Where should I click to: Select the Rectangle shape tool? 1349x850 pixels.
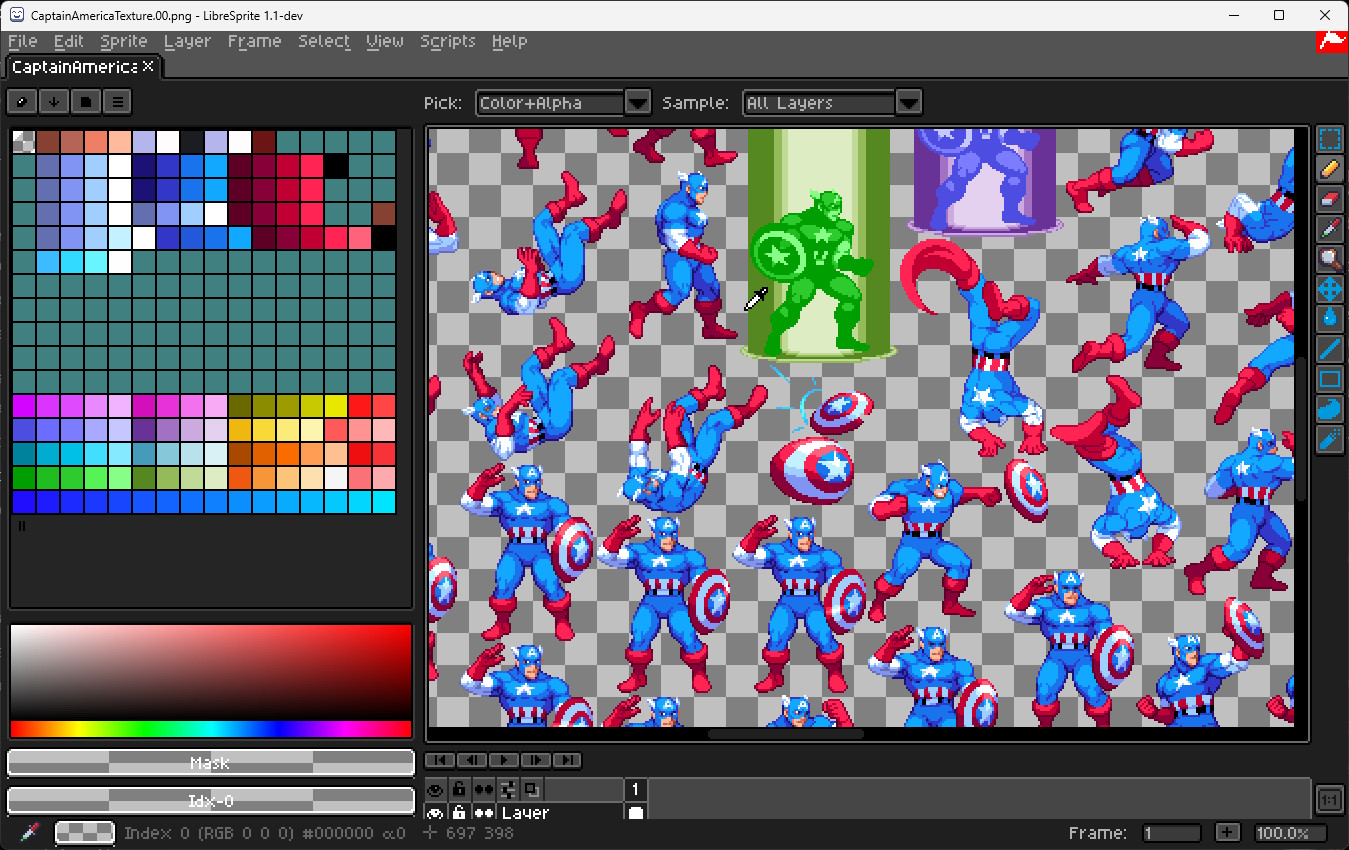coord(1329,379)
